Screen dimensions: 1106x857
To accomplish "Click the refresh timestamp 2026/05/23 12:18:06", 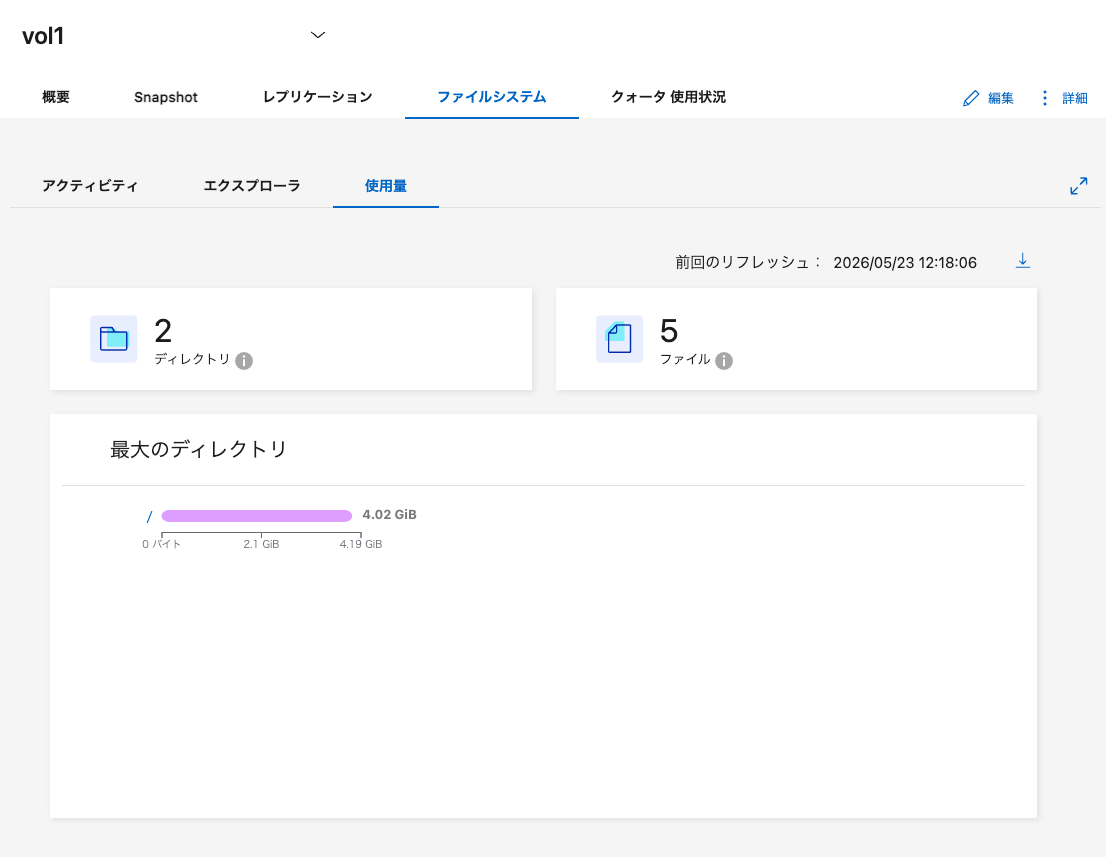I will (905, 262).
